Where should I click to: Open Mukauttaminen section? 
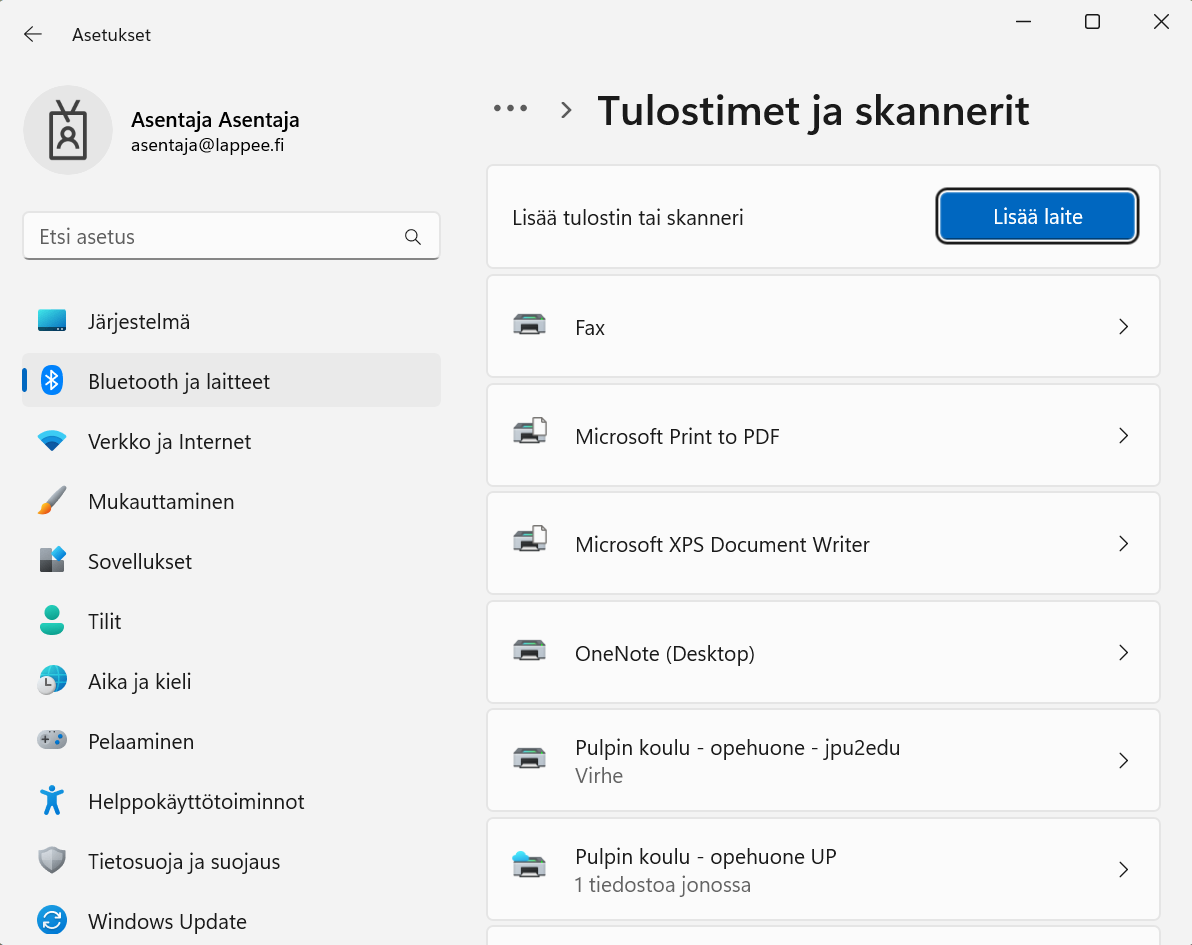(231, 501)
